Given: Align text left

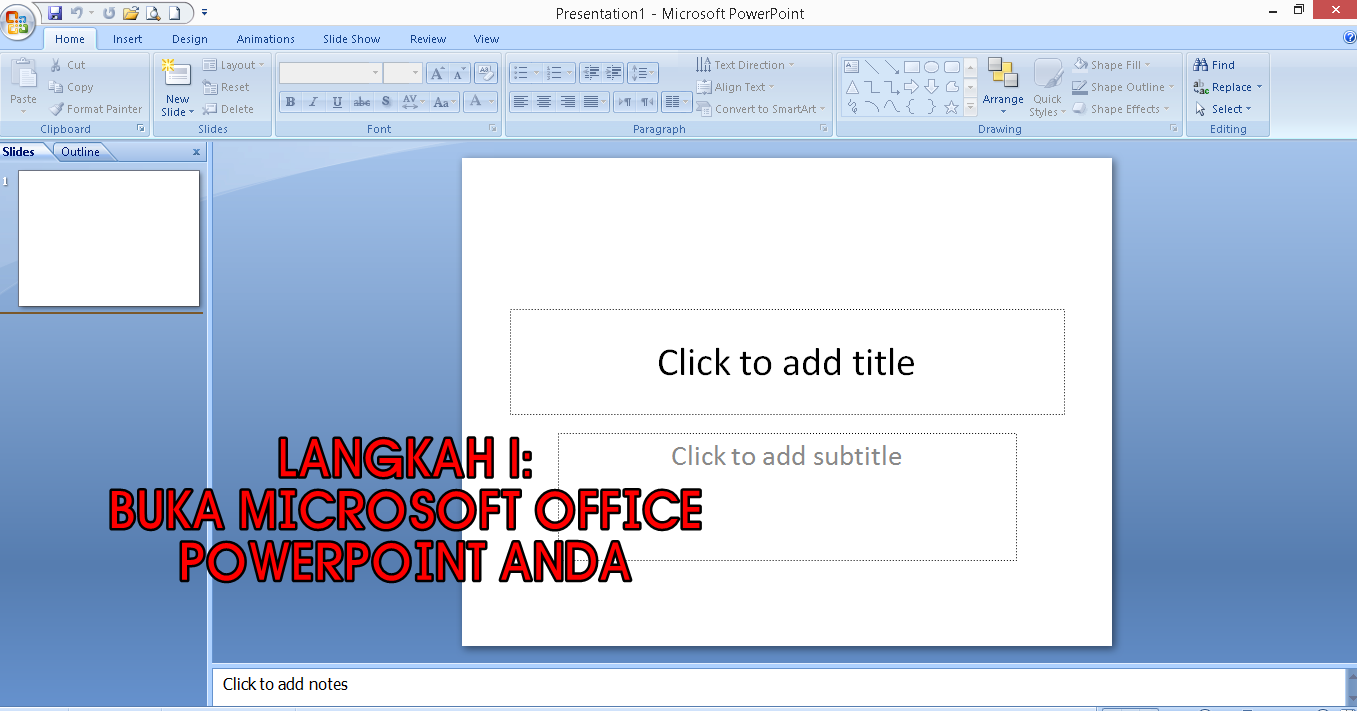Looking at the screenshot, I should coord(520,102).
